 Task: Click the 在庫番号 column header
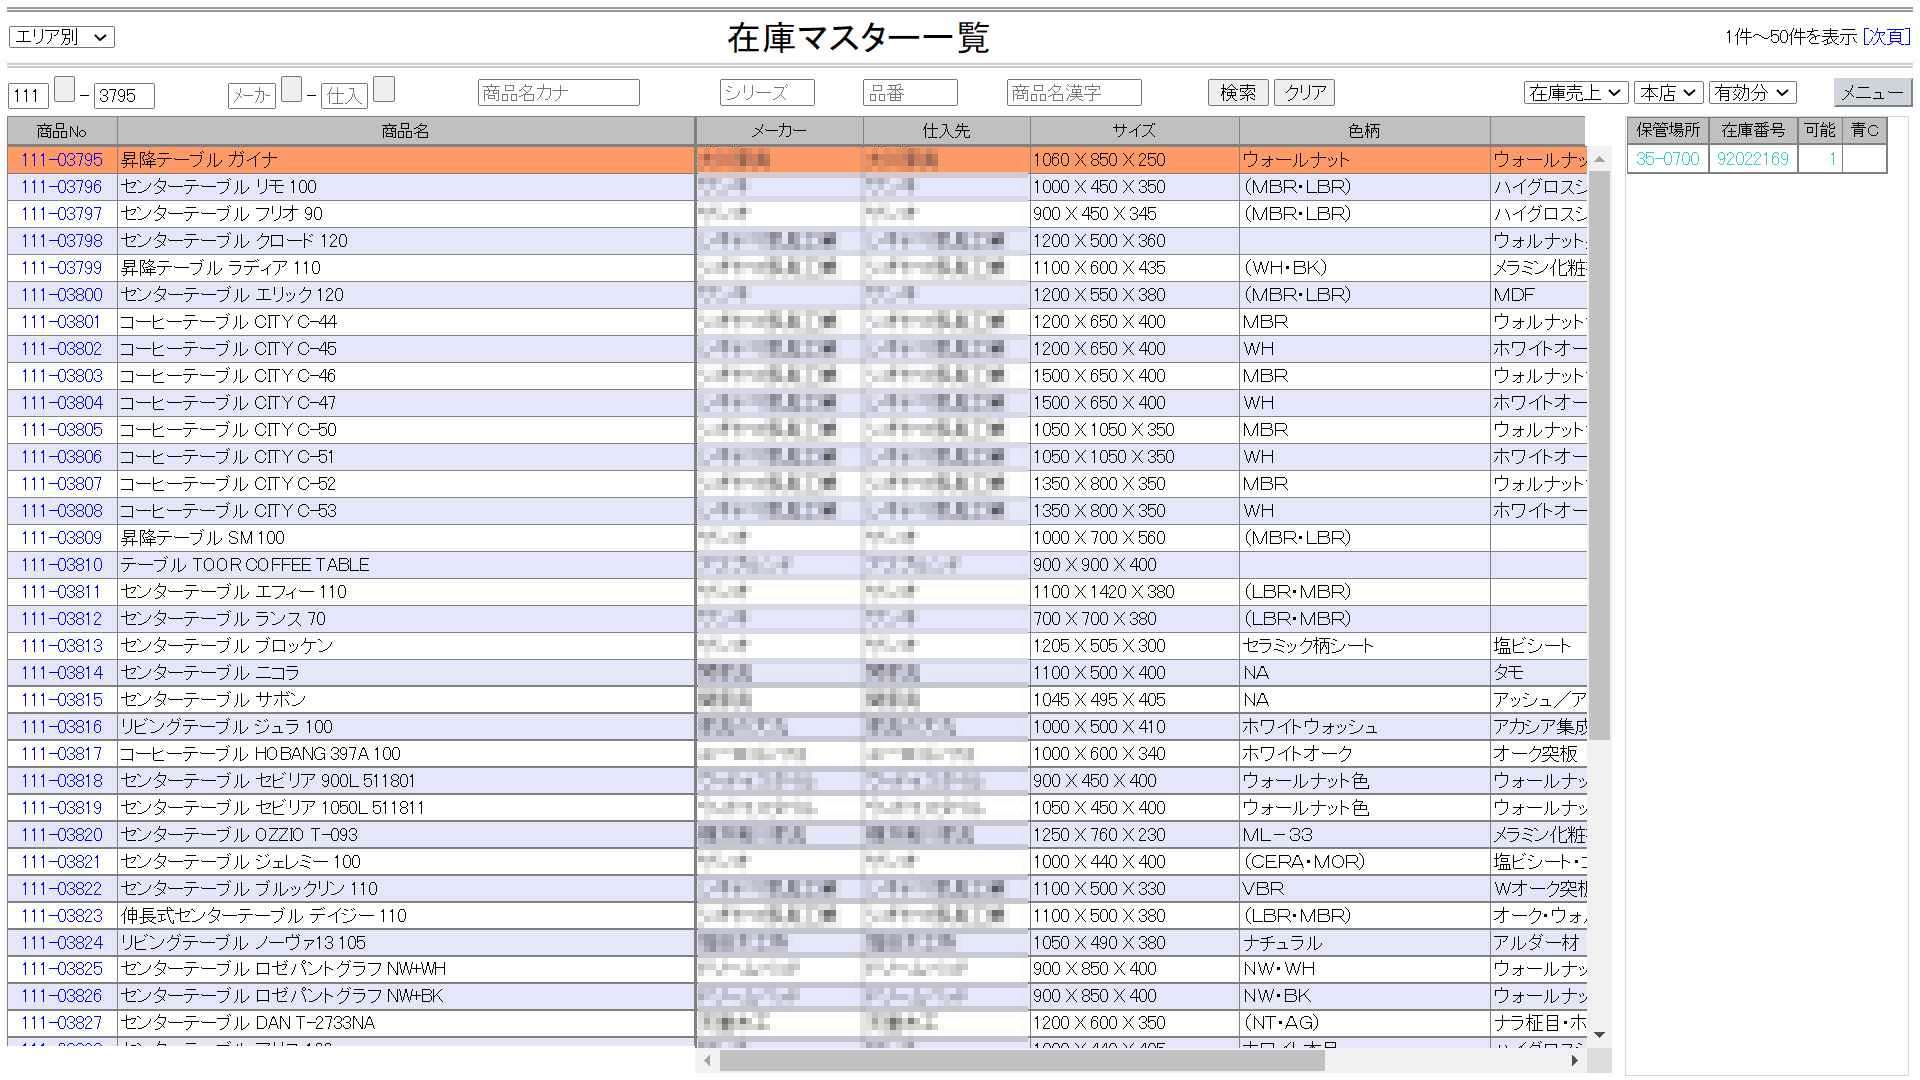pos(1753,130)
